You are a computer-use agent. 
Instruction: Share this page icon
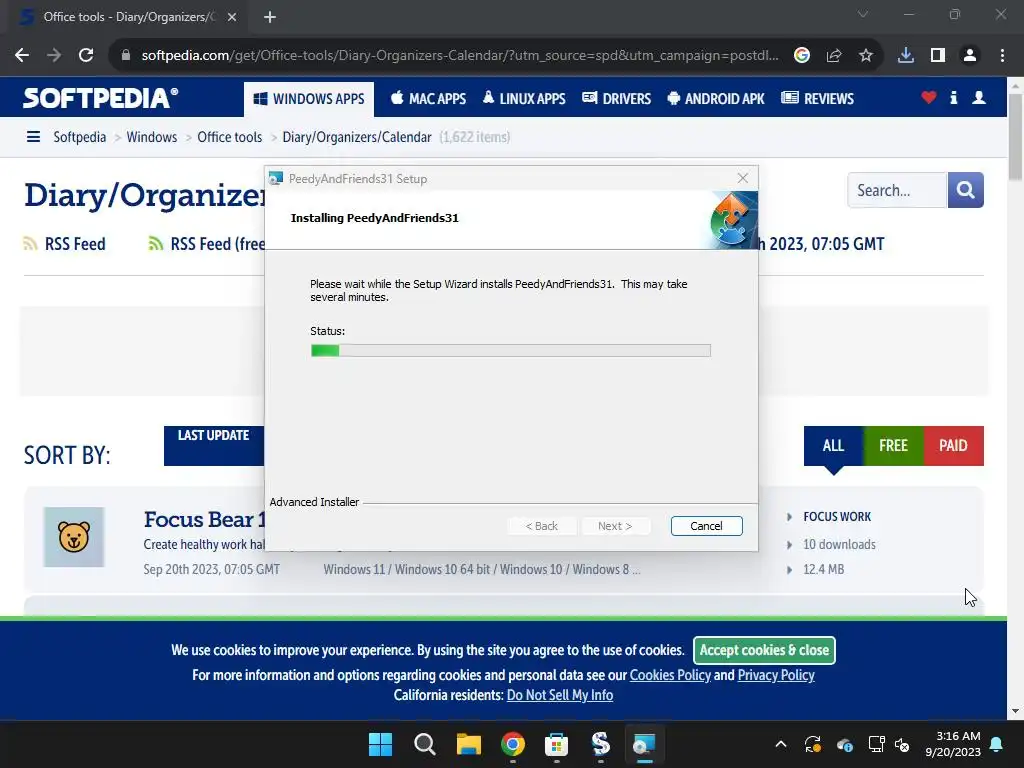(x=834, y=56)
